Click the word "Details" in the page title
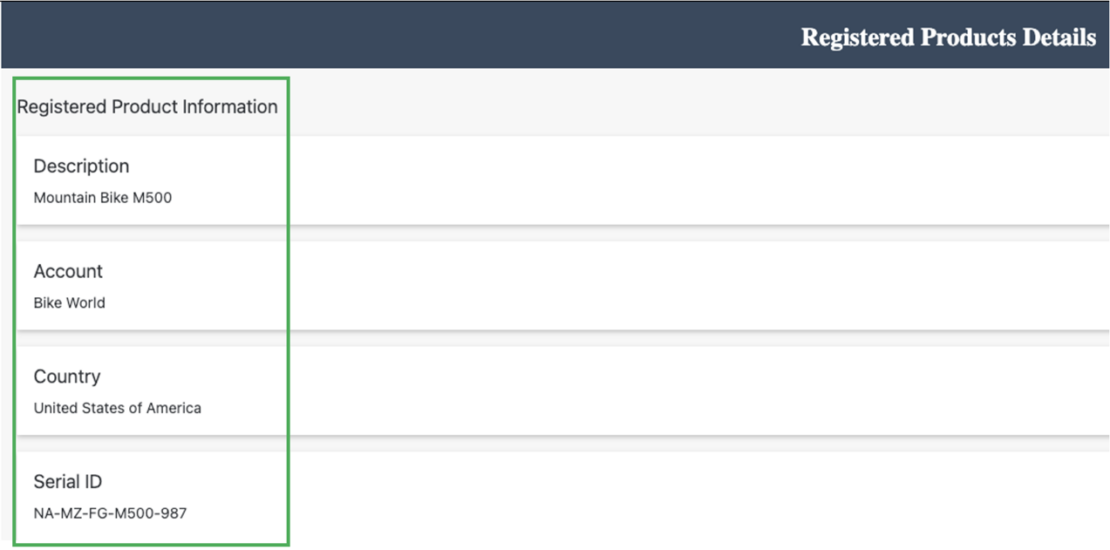The width and height of the screenshot is (1110, 550). tap(1059, 38)
